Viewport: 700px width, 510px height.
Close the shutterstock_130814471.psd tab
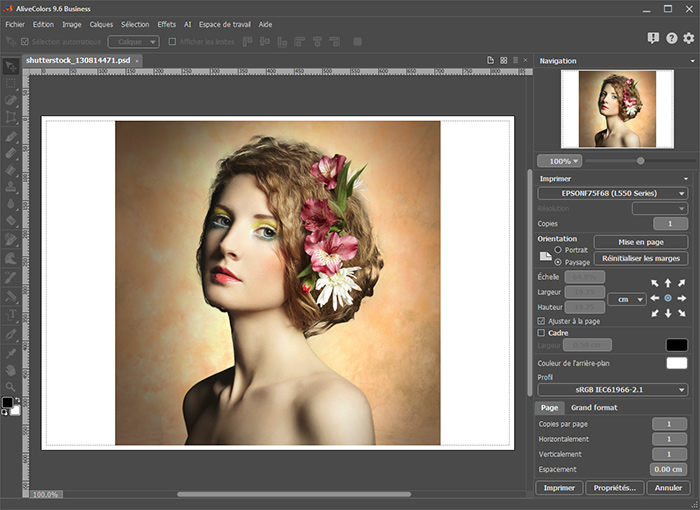tap(137, 61)
